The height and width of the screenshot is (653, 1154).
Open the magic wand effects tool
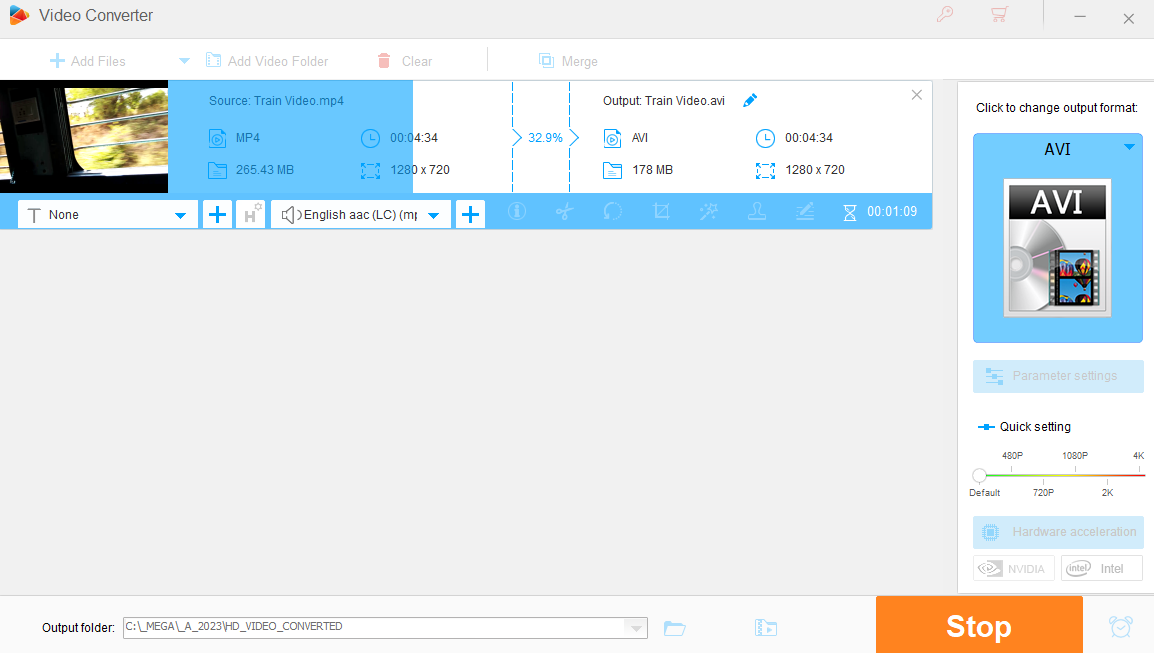[709, 212]
